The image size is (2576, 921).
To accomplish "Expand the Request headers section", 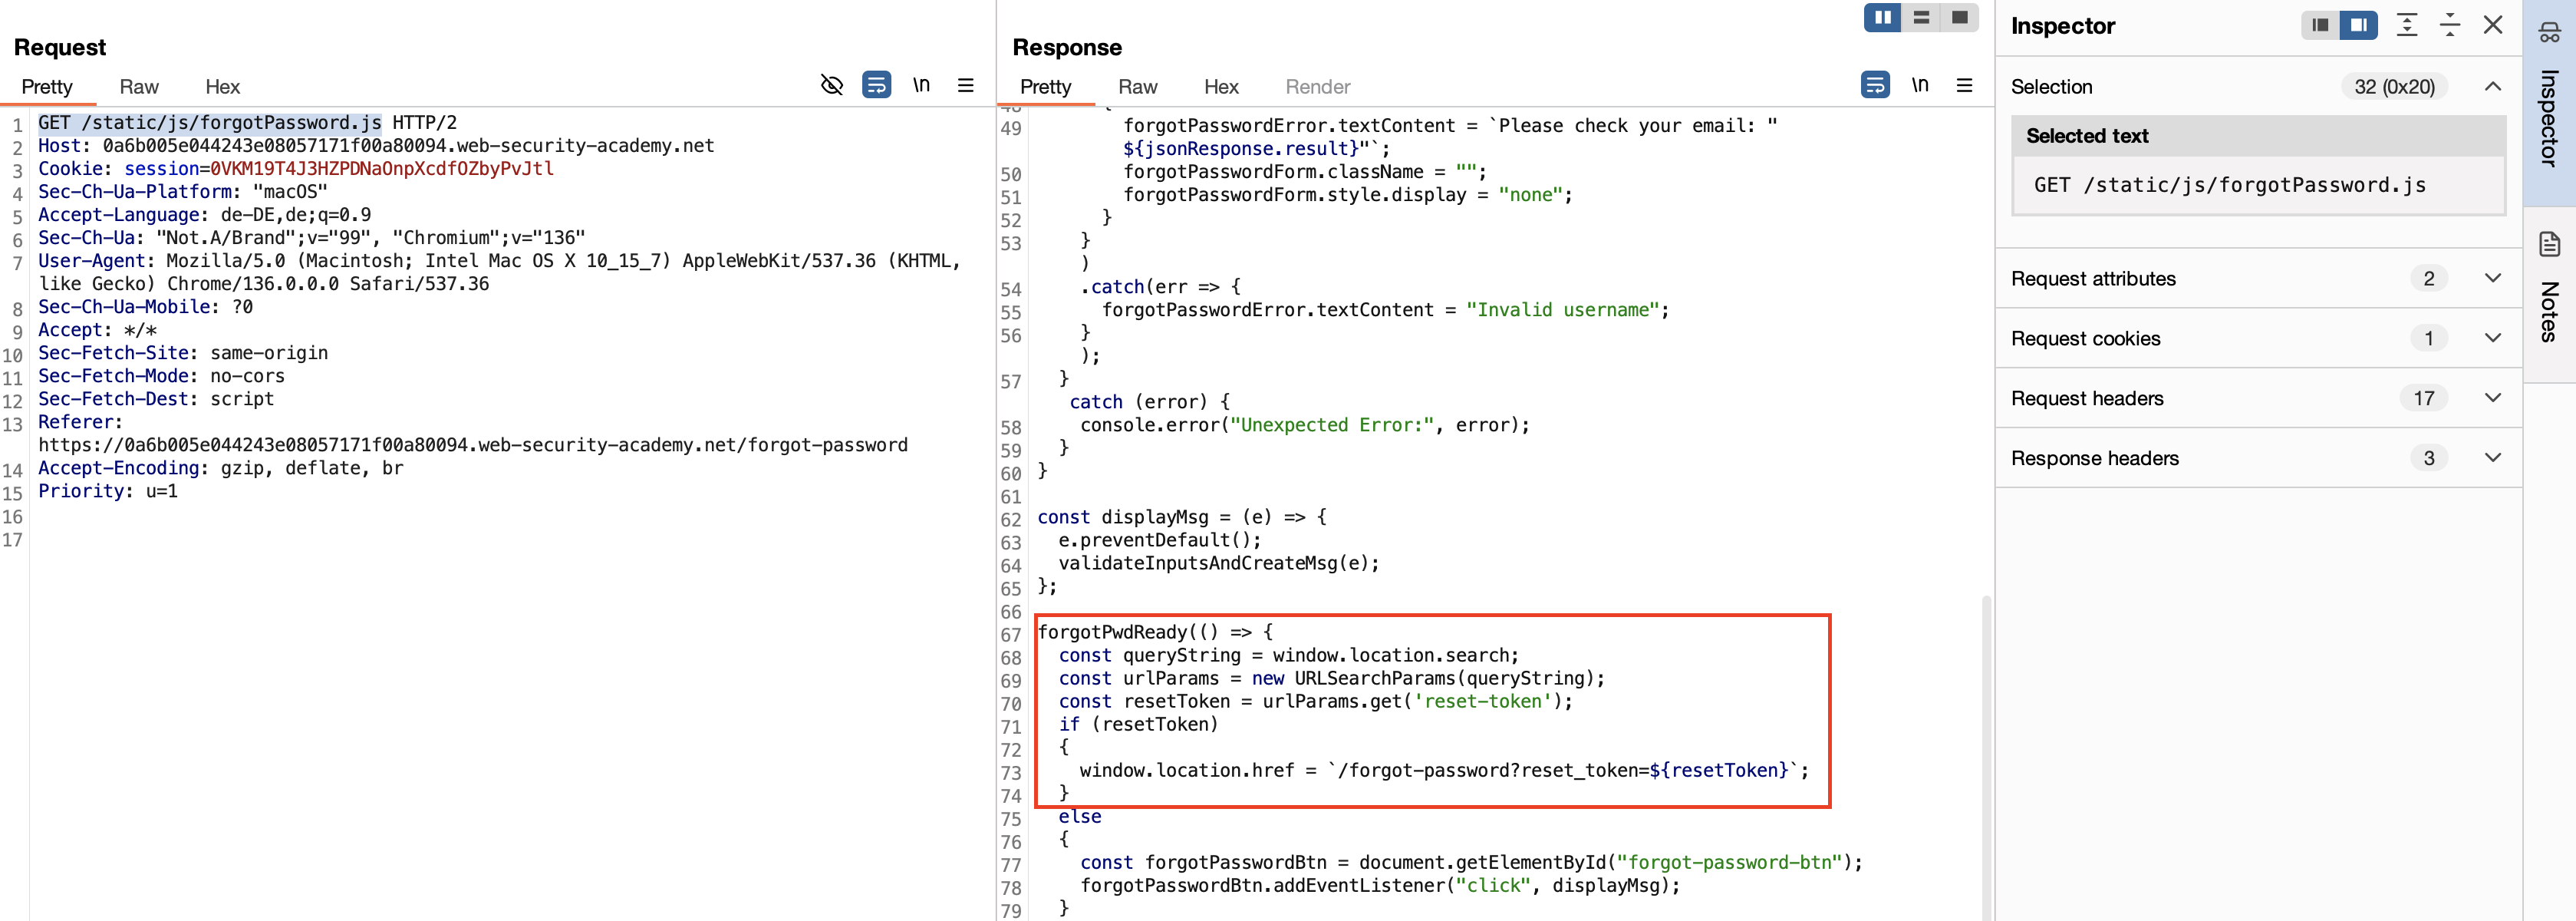I will [x=2492, y=398].
